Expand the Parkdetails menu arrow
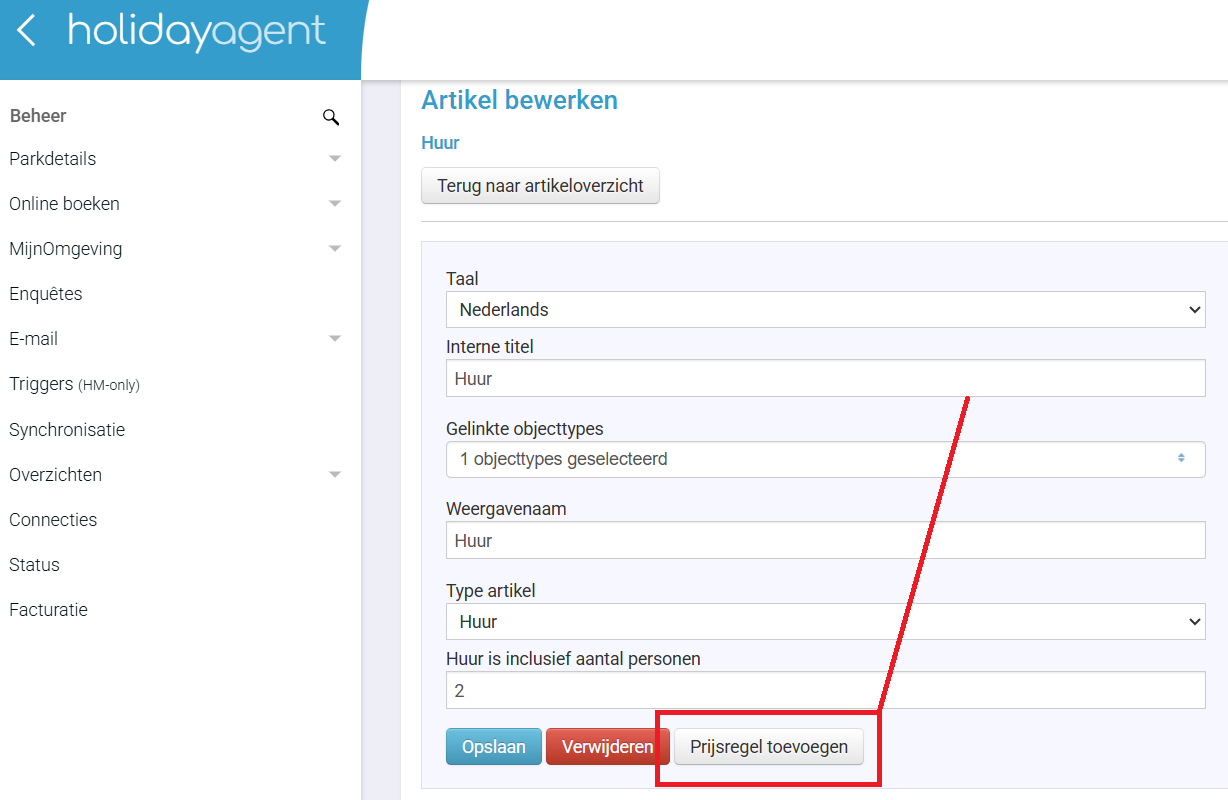The width and height of the screenshot is (1228, 800). [x=335, y=159]
